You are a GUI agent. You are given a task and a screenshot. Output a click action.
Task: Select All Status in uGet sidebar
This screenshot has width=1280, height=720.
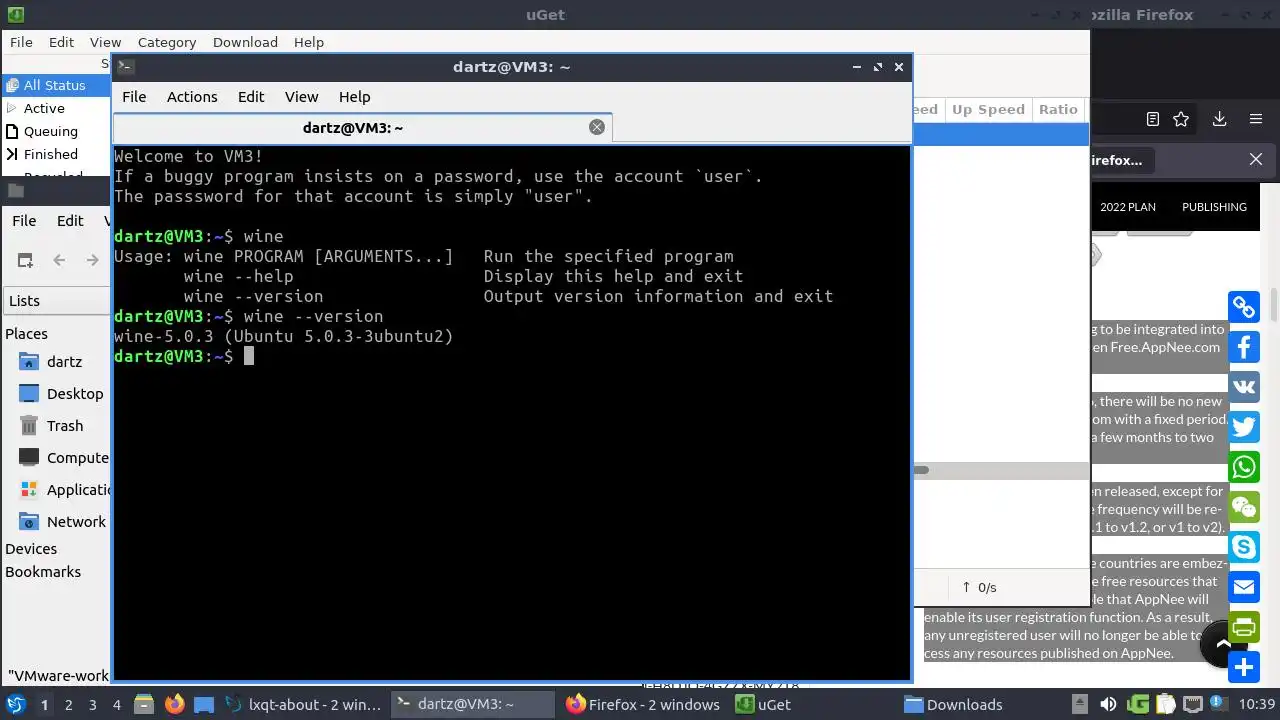55,85
